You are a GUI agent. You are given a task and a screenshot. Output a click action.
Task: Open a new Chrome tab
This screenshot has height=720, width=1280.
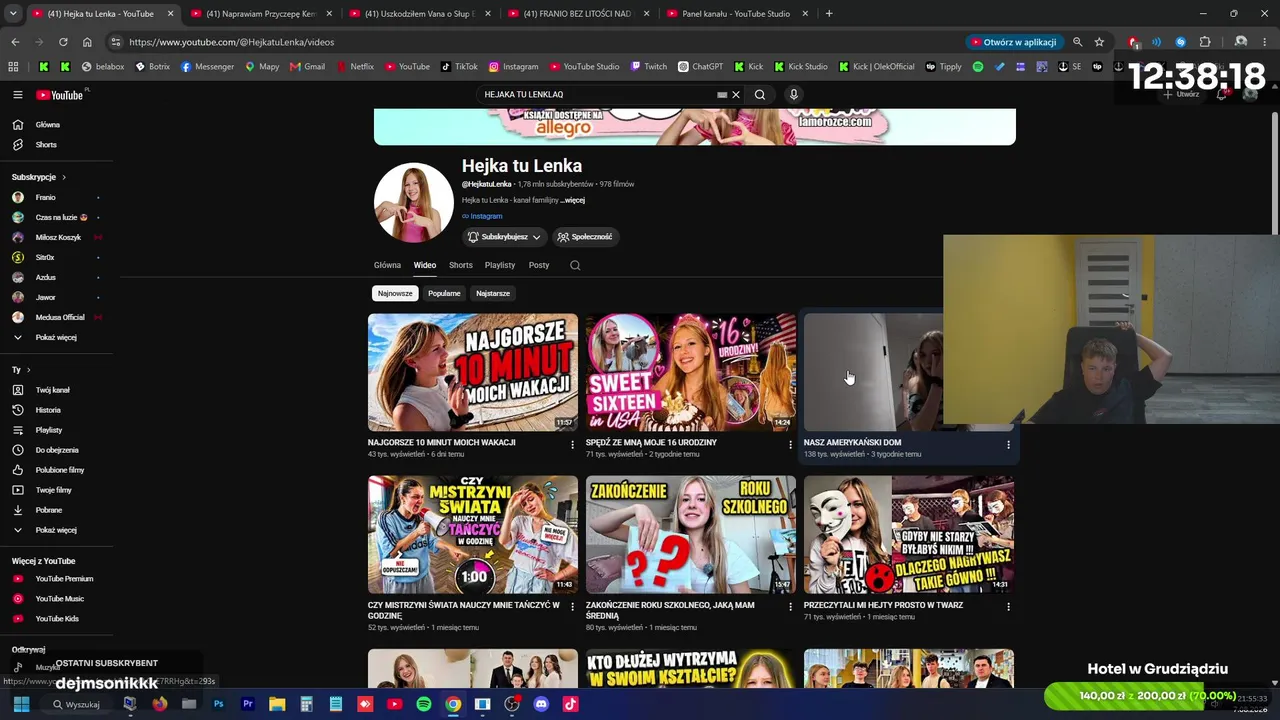tap(829, 14)
